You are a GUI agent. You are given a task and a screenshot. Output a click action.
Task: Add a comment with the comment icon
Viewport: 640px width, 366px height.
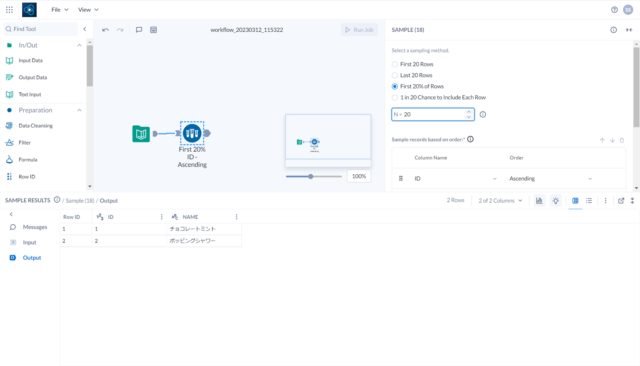139,30
